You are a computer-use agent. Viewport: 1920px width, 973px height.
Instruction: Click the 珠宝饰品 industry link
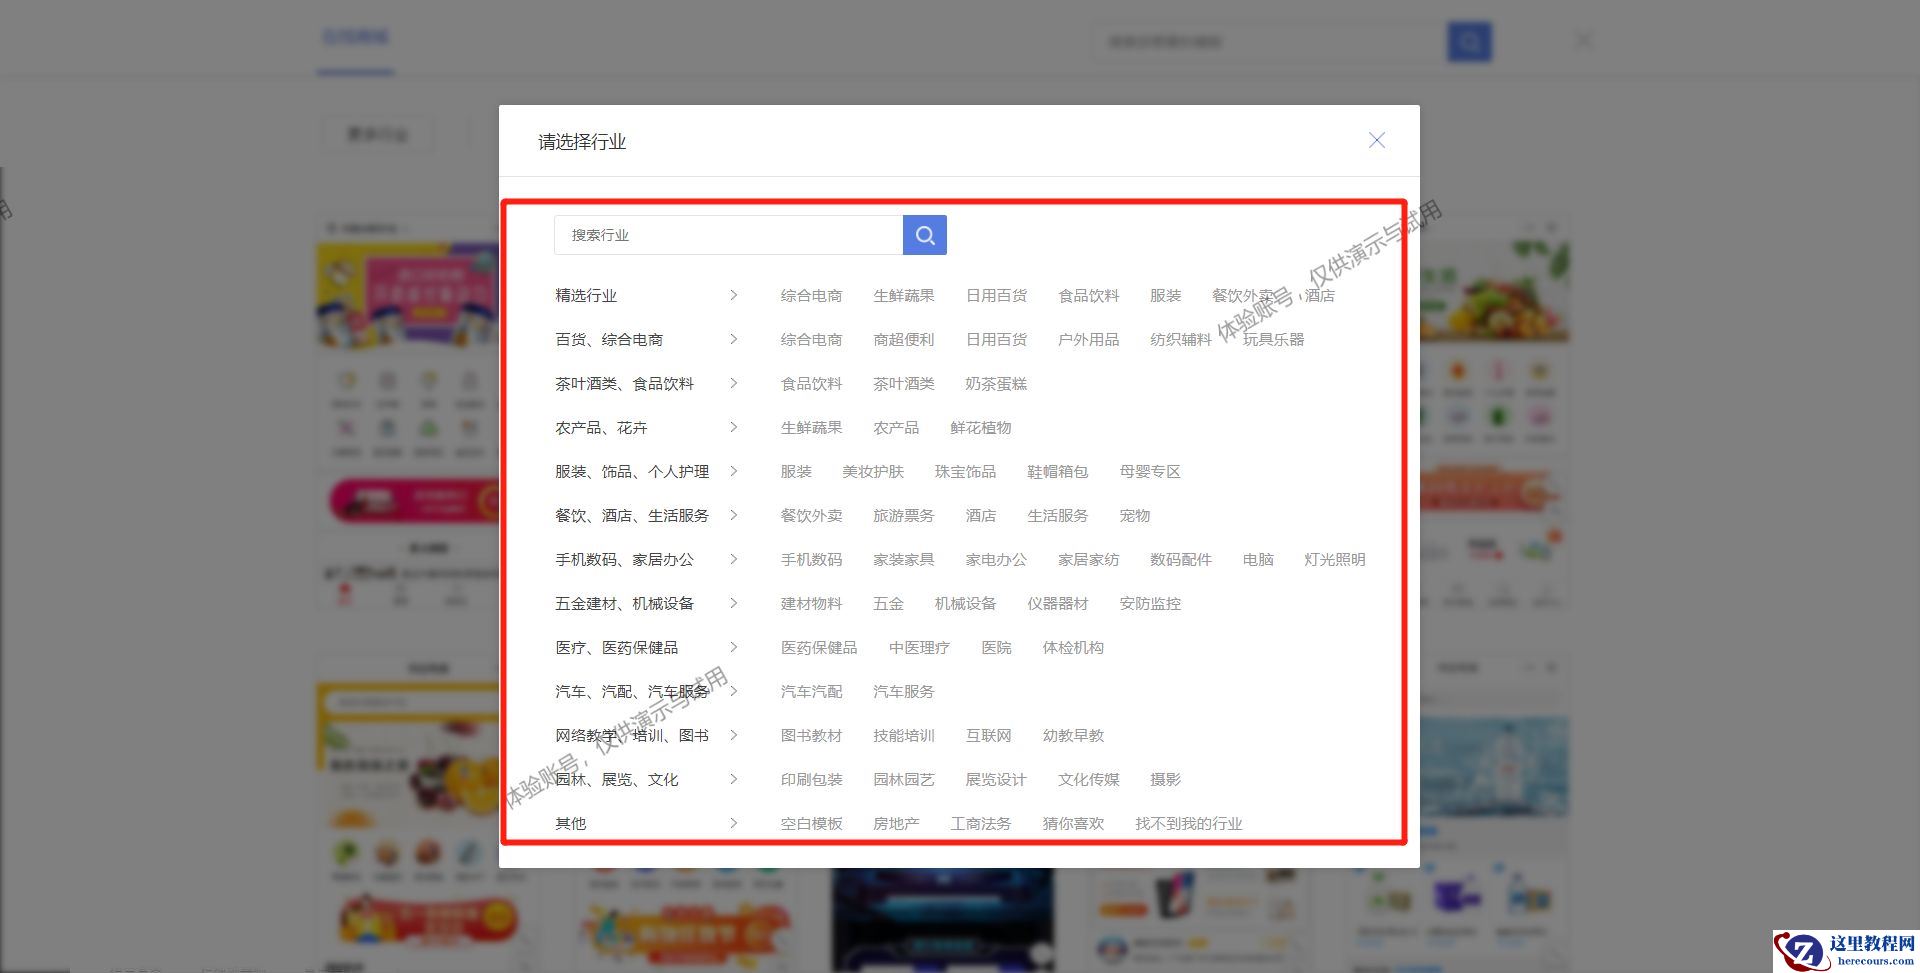pos(965,472)
